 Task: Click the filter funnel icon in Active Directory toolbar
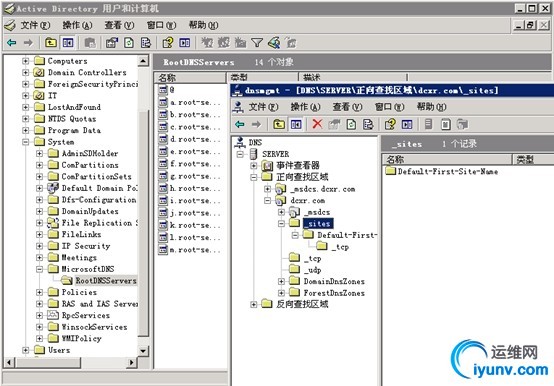pyautogui.click(x=257, y=43)
